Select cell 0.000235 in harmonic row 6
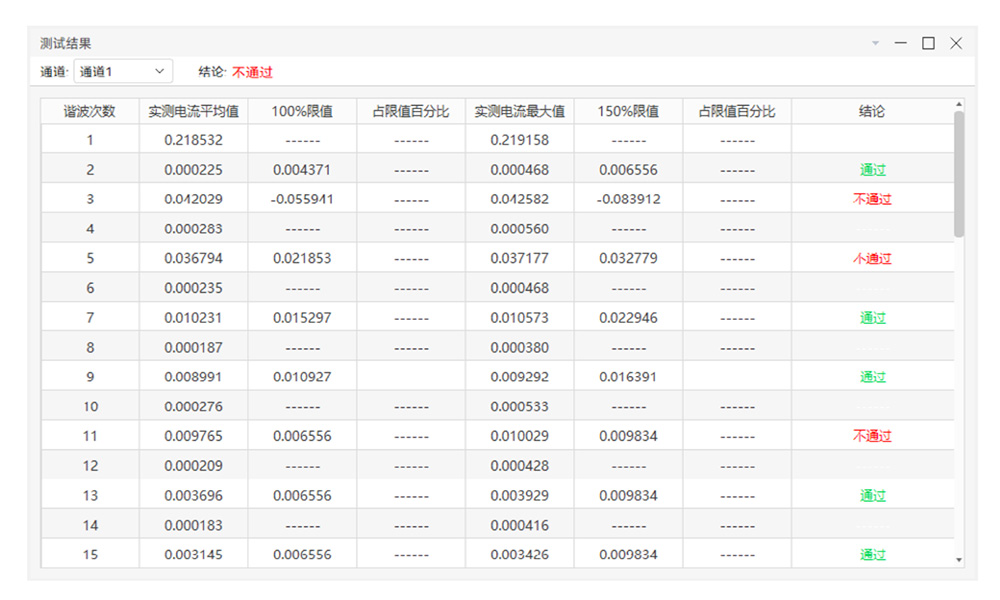The image size is (1000, 600). [x=193, y=288]
